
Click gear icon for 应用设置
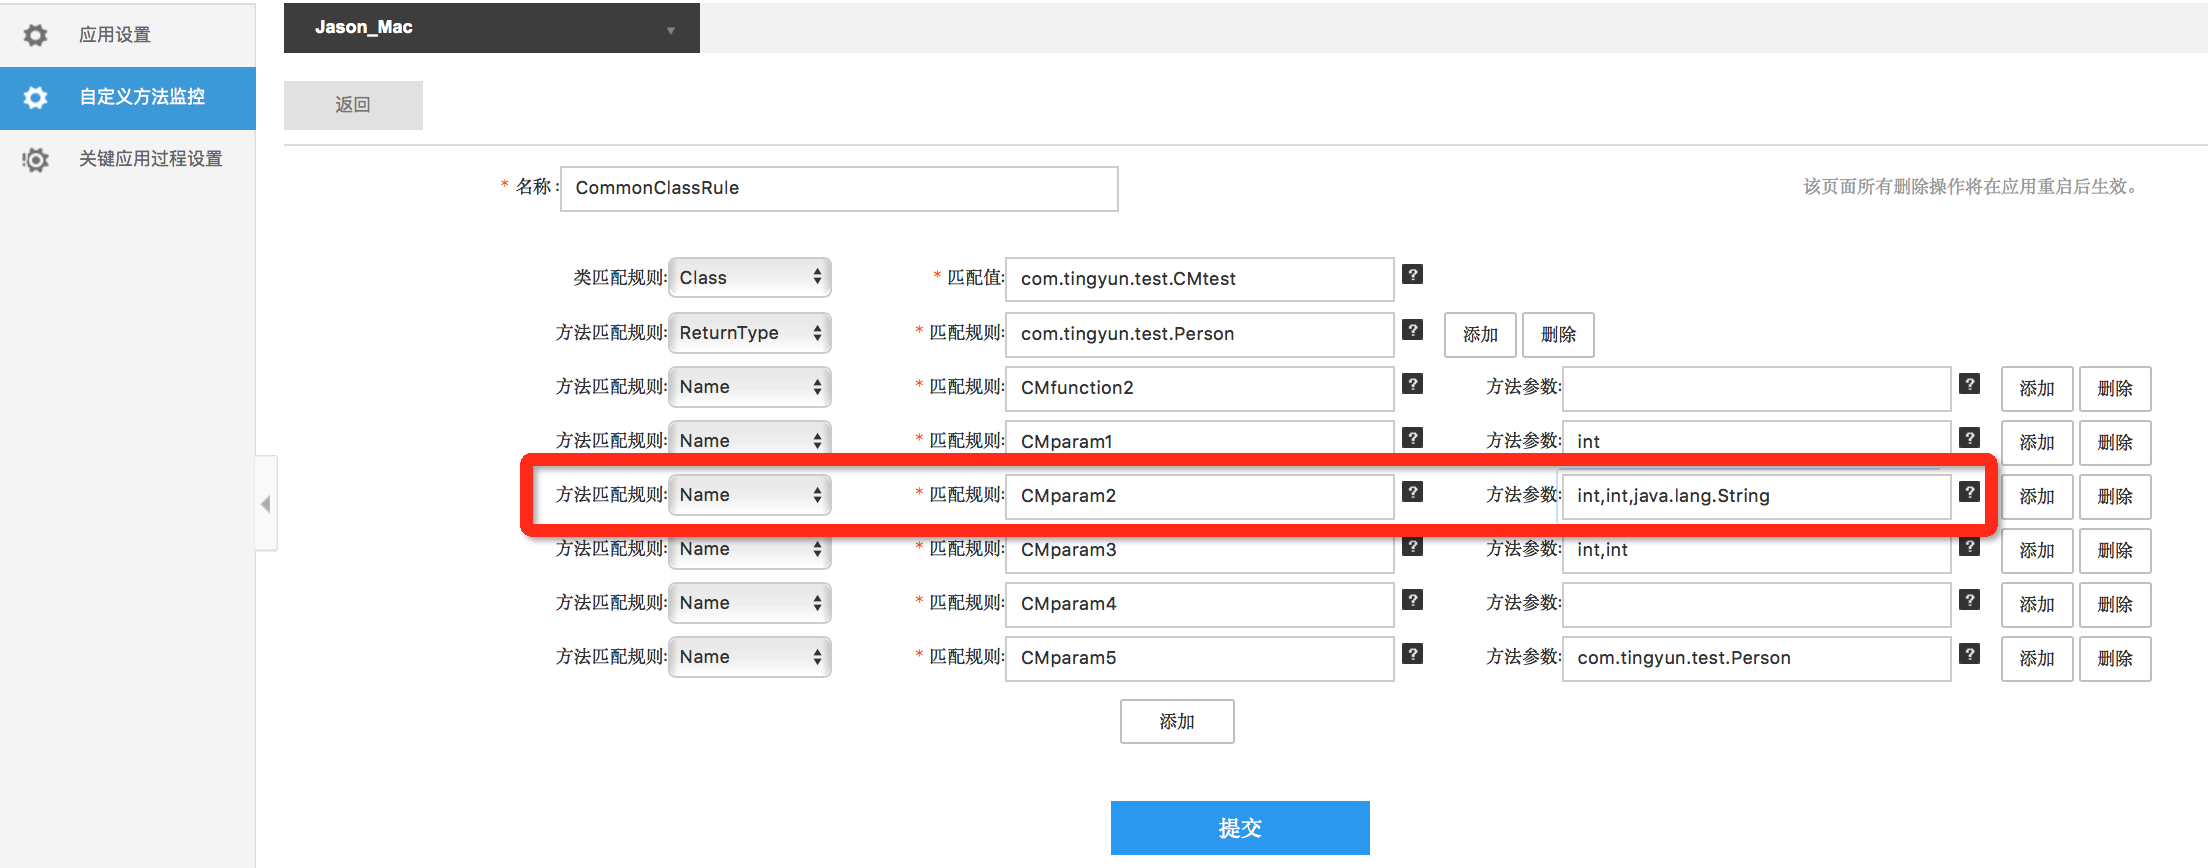[36, 35]
